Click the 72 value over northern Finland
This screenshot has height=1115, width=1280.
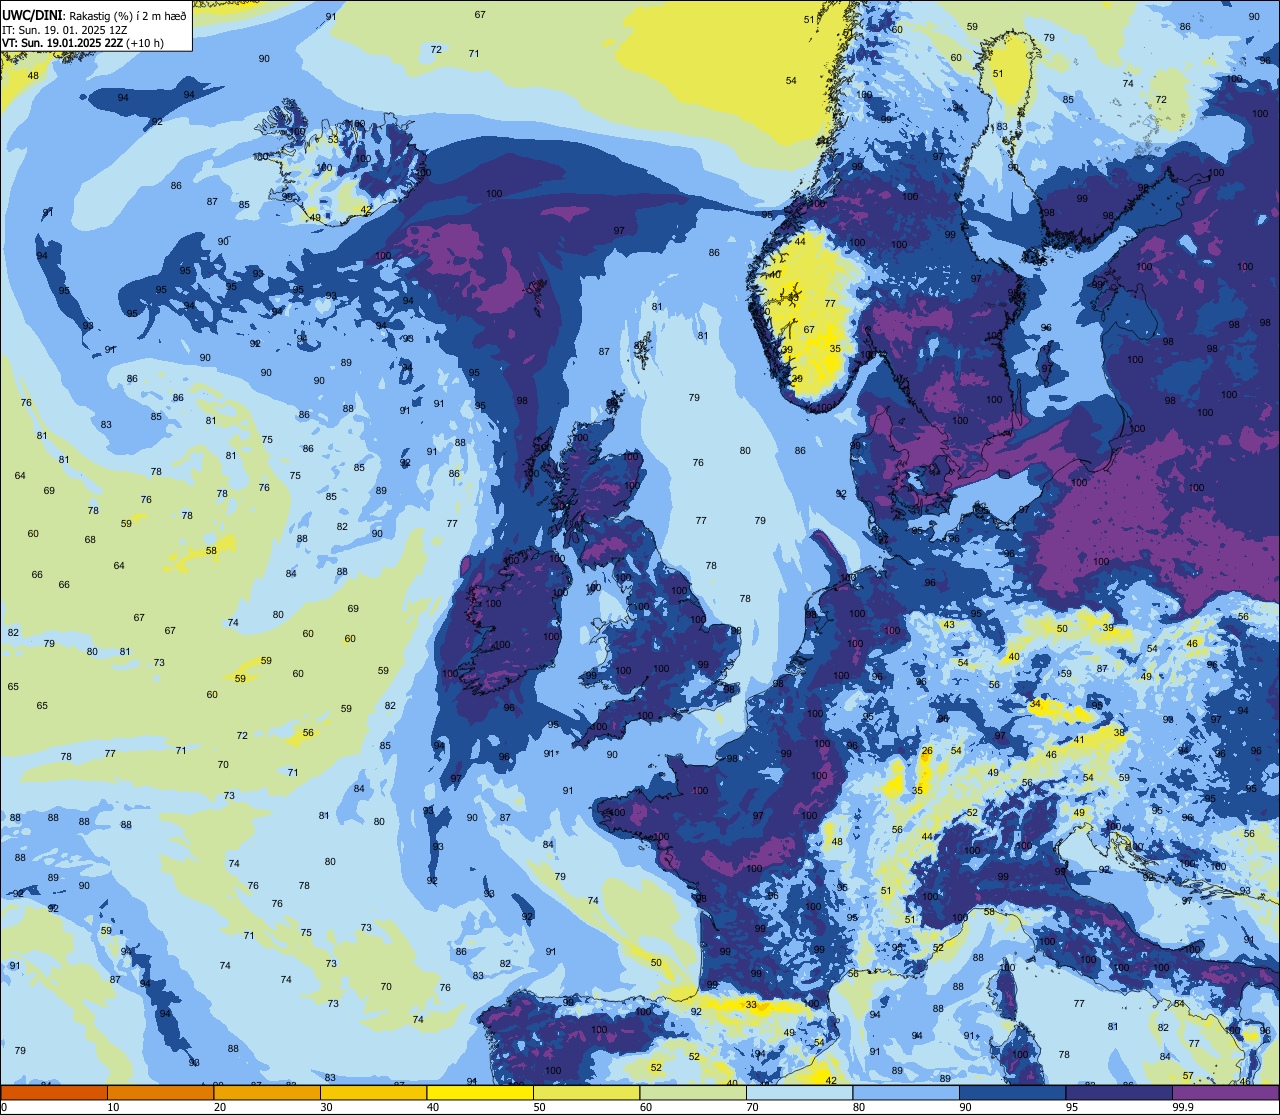pos(1161,100)
